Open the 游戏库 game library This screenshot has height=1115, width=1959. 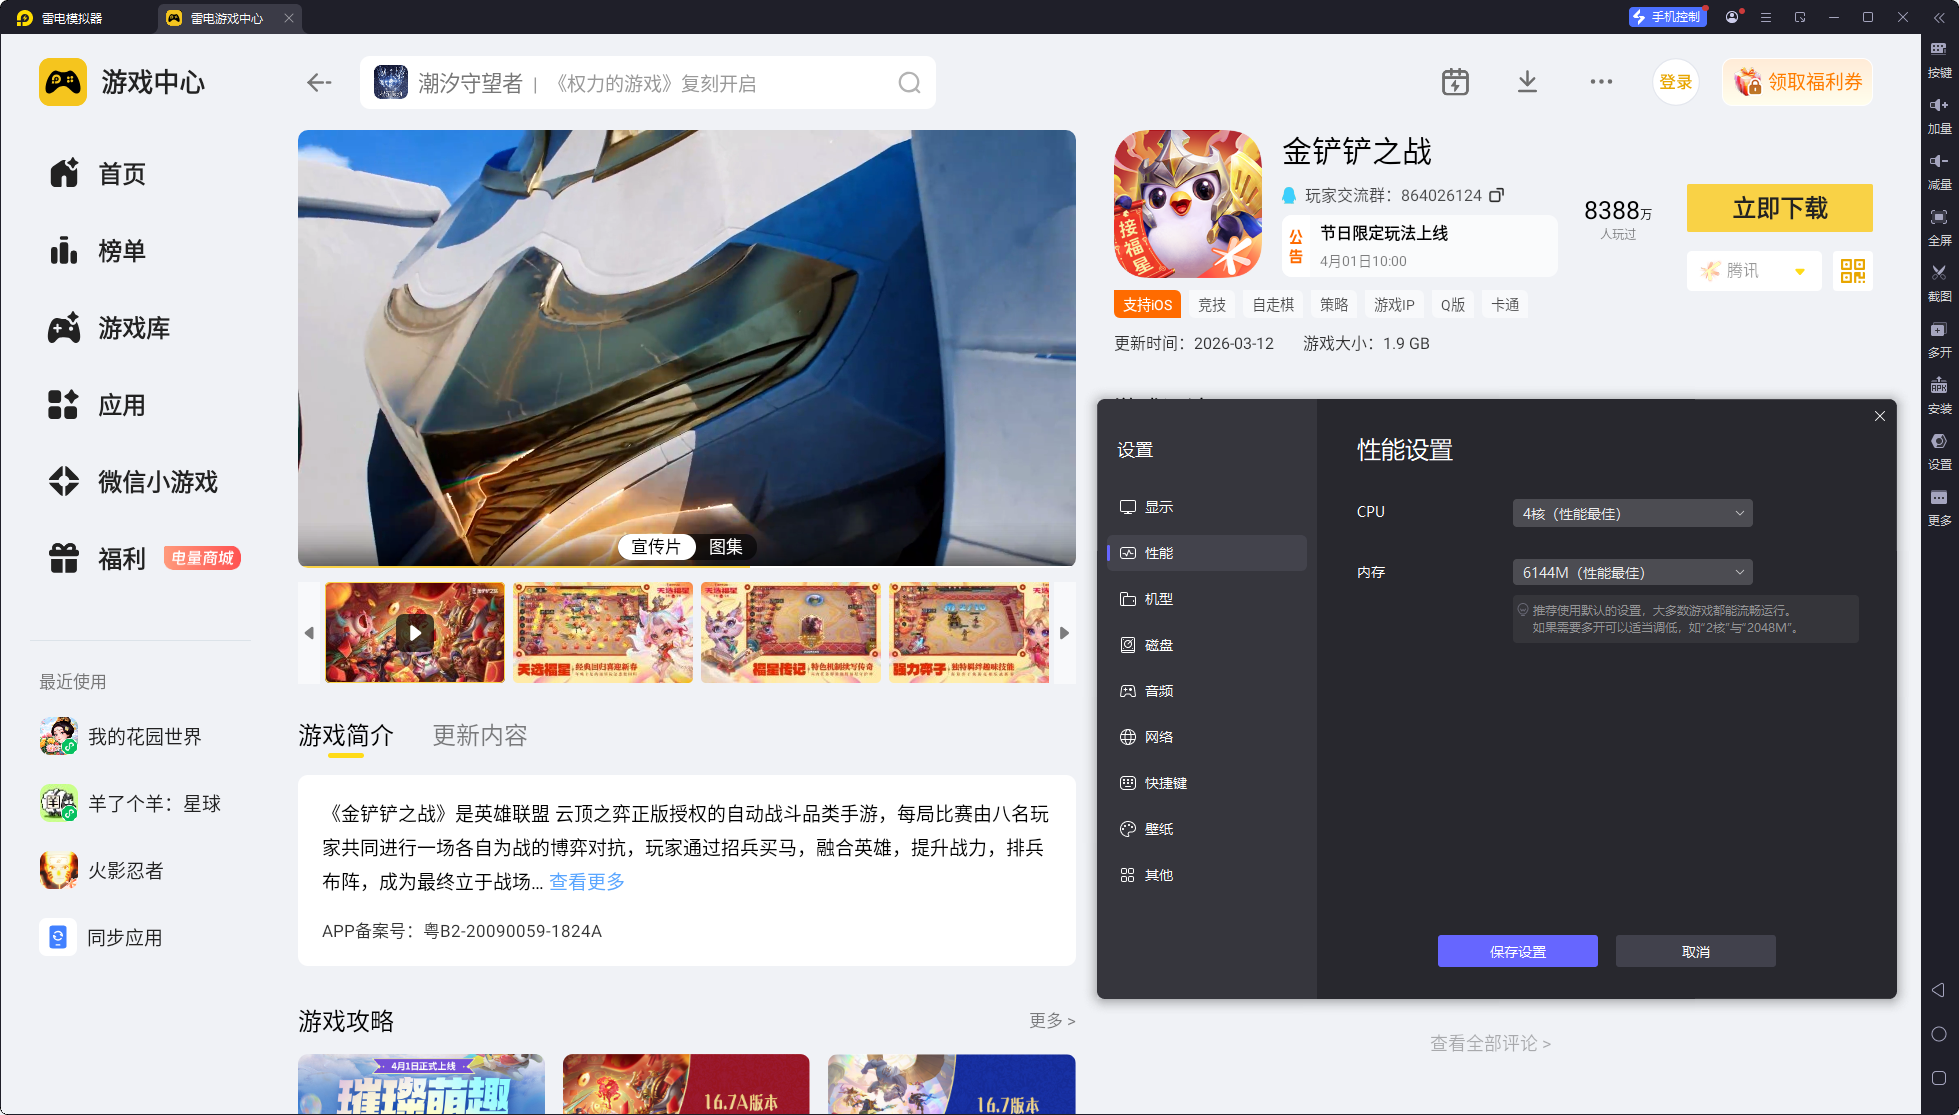[x=133, y=328]
